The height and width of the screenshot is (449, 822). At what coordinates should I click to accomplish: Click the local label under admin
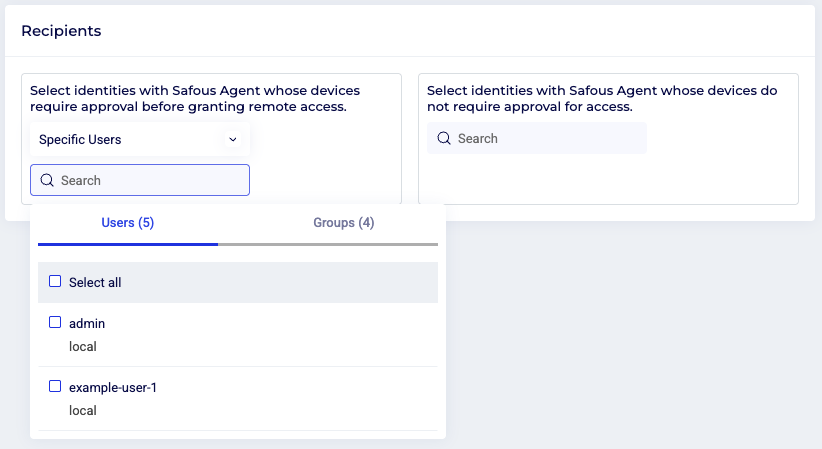tap(83, 347)
